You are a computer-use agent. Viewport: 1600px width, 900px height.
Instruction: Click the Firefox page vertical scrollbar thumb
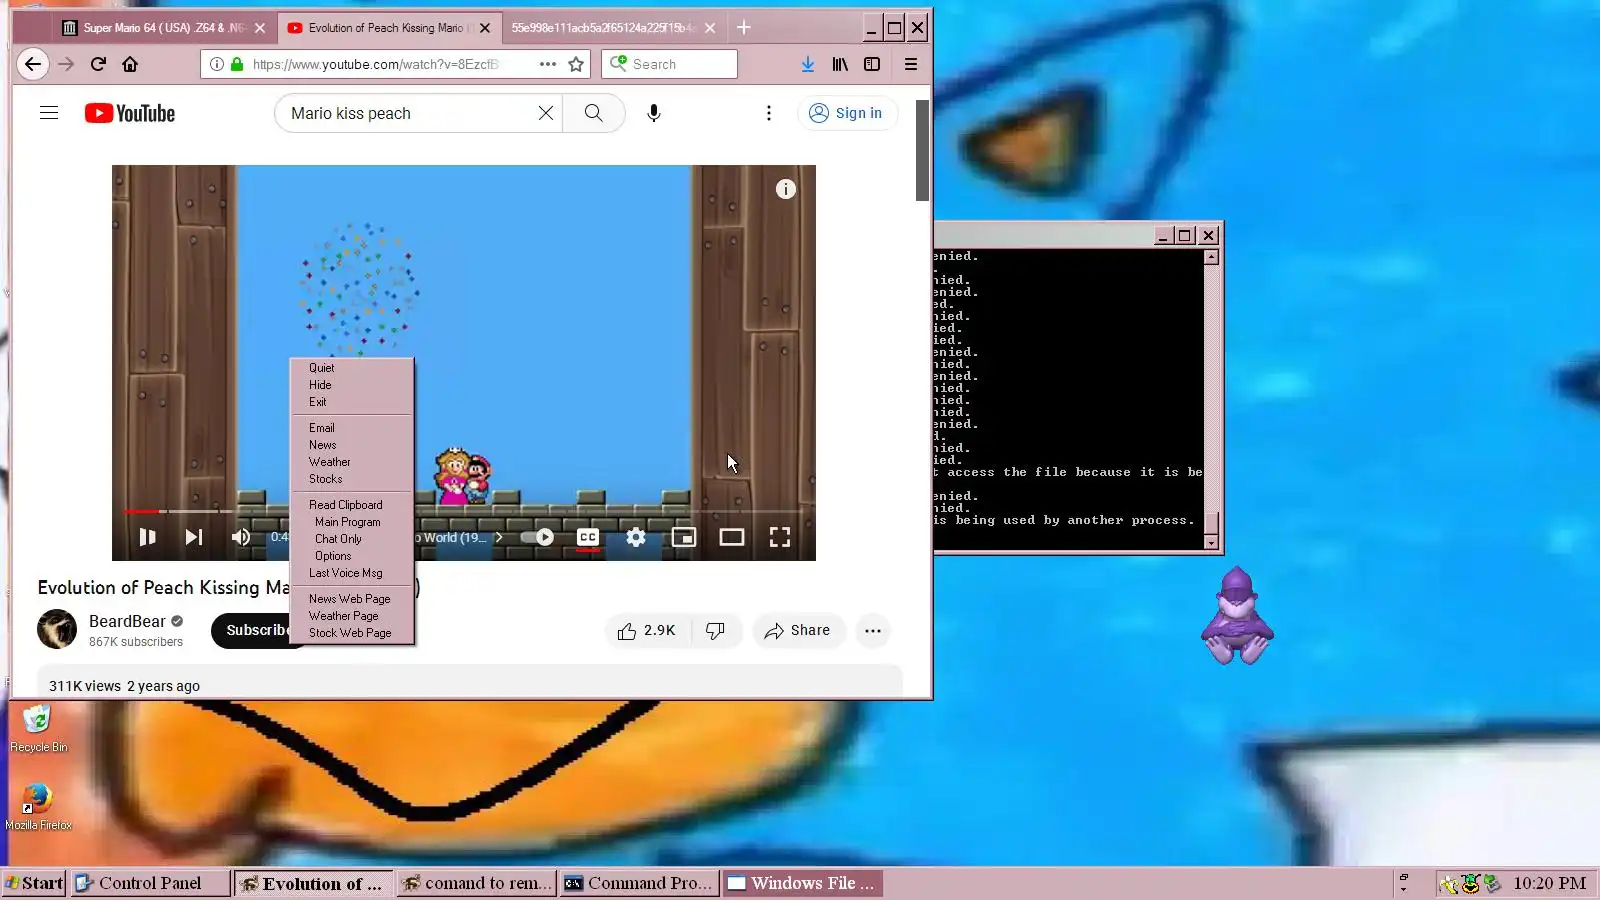pyautogui.click(x=922, y=150)
